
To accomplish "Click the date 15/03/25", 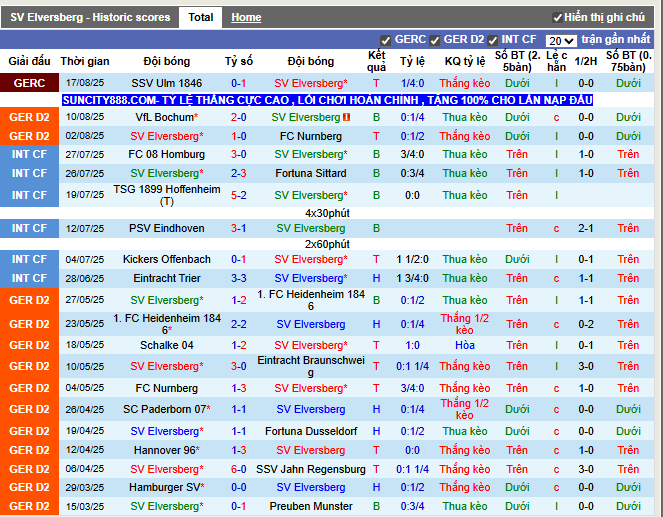I will (x=85, y=506).
